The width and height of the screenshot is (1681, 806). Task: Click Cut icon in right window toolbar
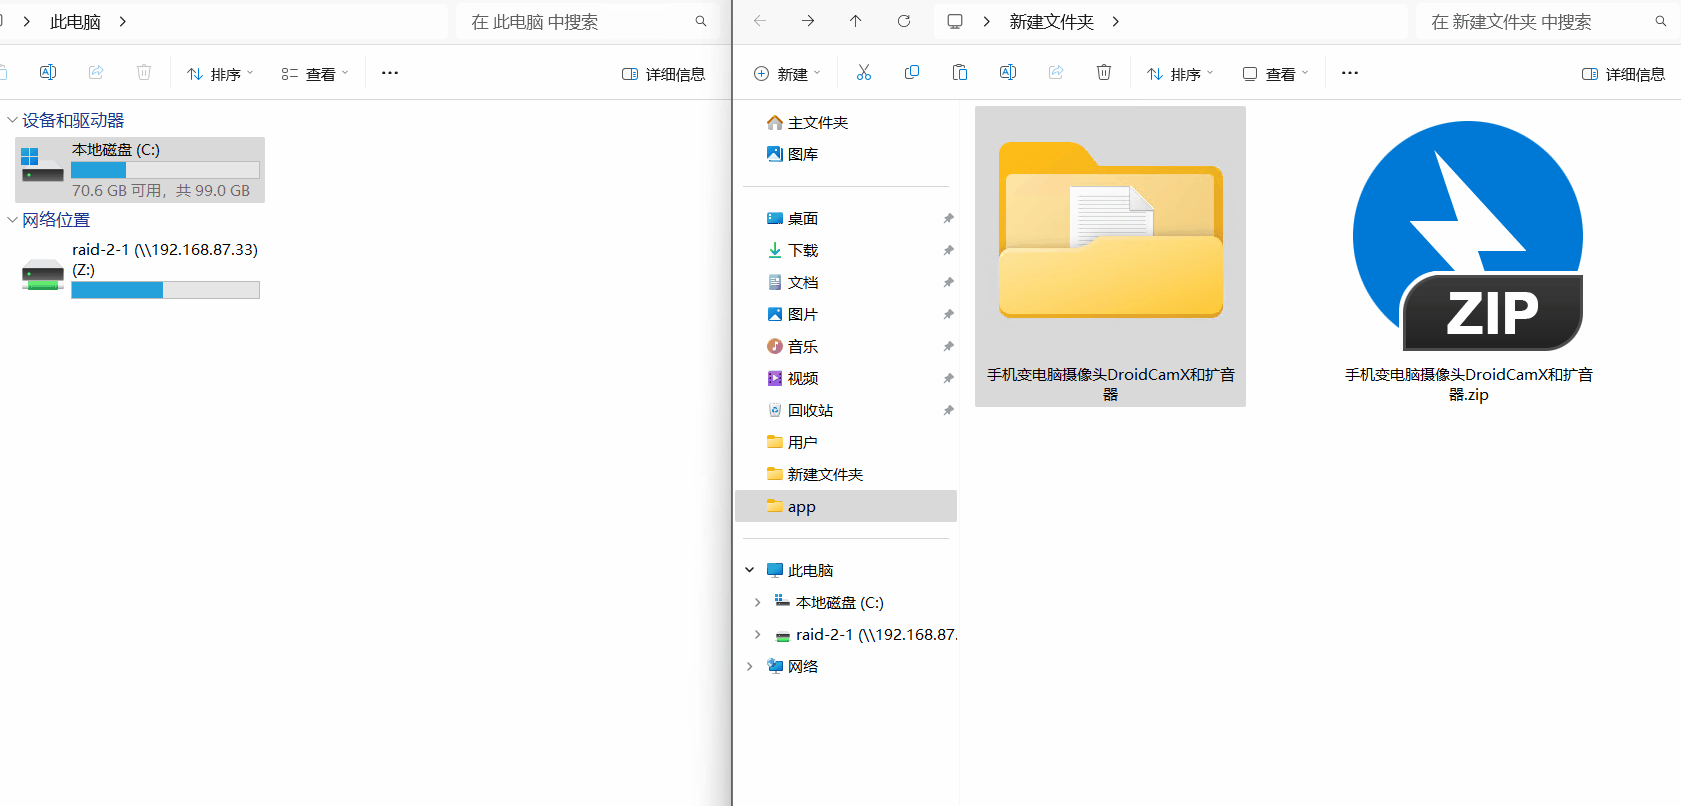[864, 73]
